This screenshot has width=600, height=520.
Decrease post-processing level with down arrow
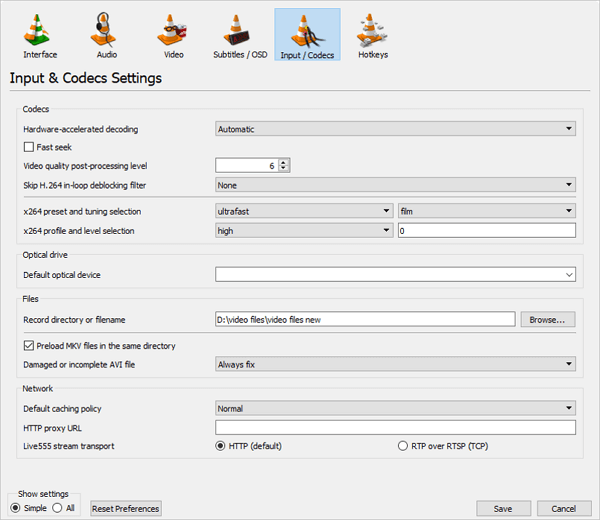pos(283,168)
